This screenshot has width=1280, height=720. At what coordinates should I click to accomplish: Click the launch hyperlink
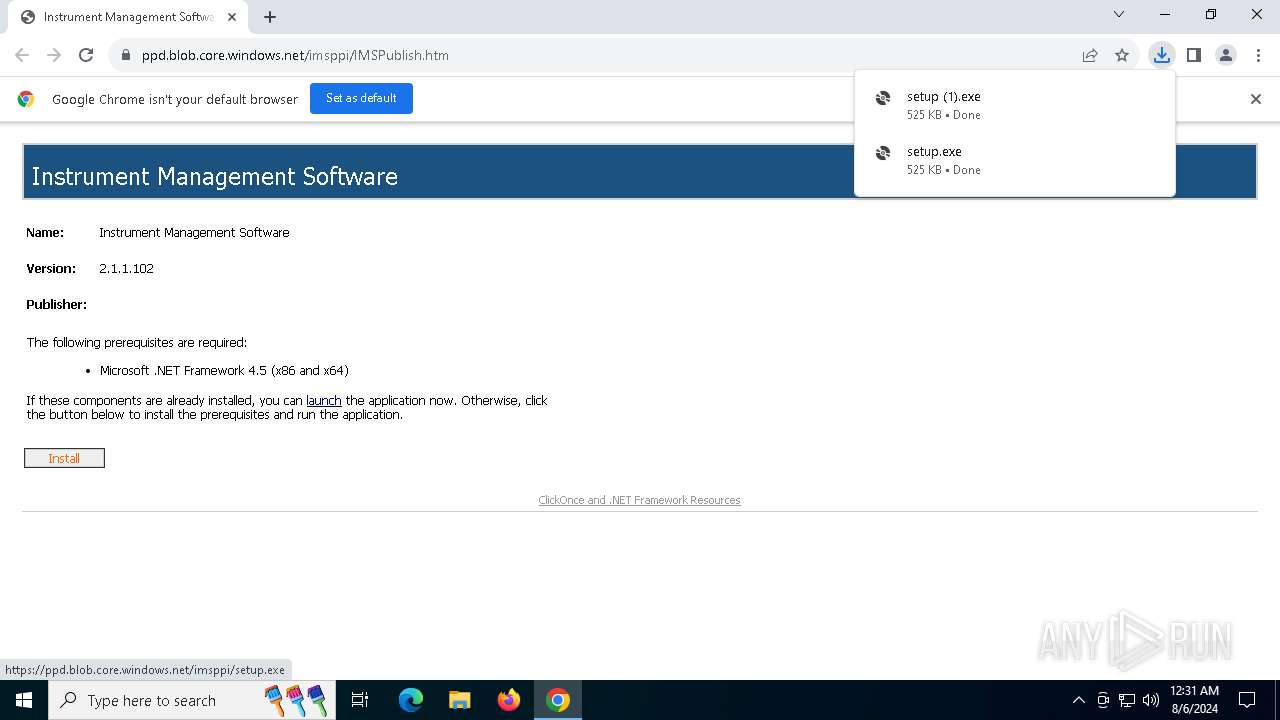(x=324, y=400)
